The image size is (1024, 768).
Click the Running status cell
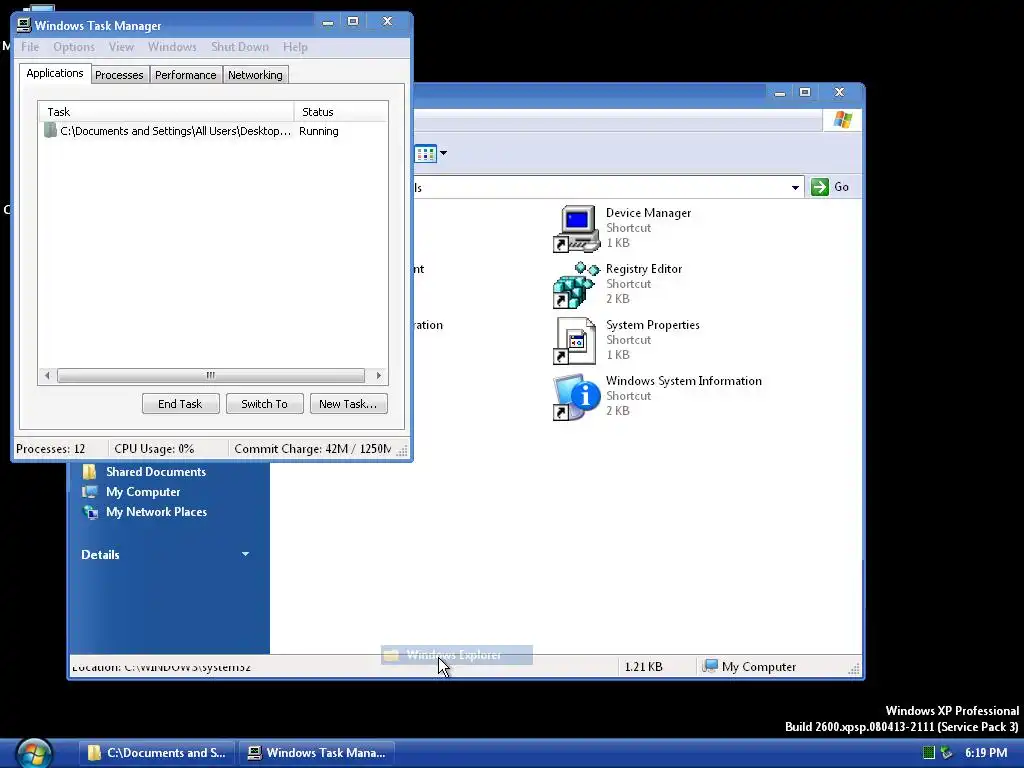pos(319,131)
